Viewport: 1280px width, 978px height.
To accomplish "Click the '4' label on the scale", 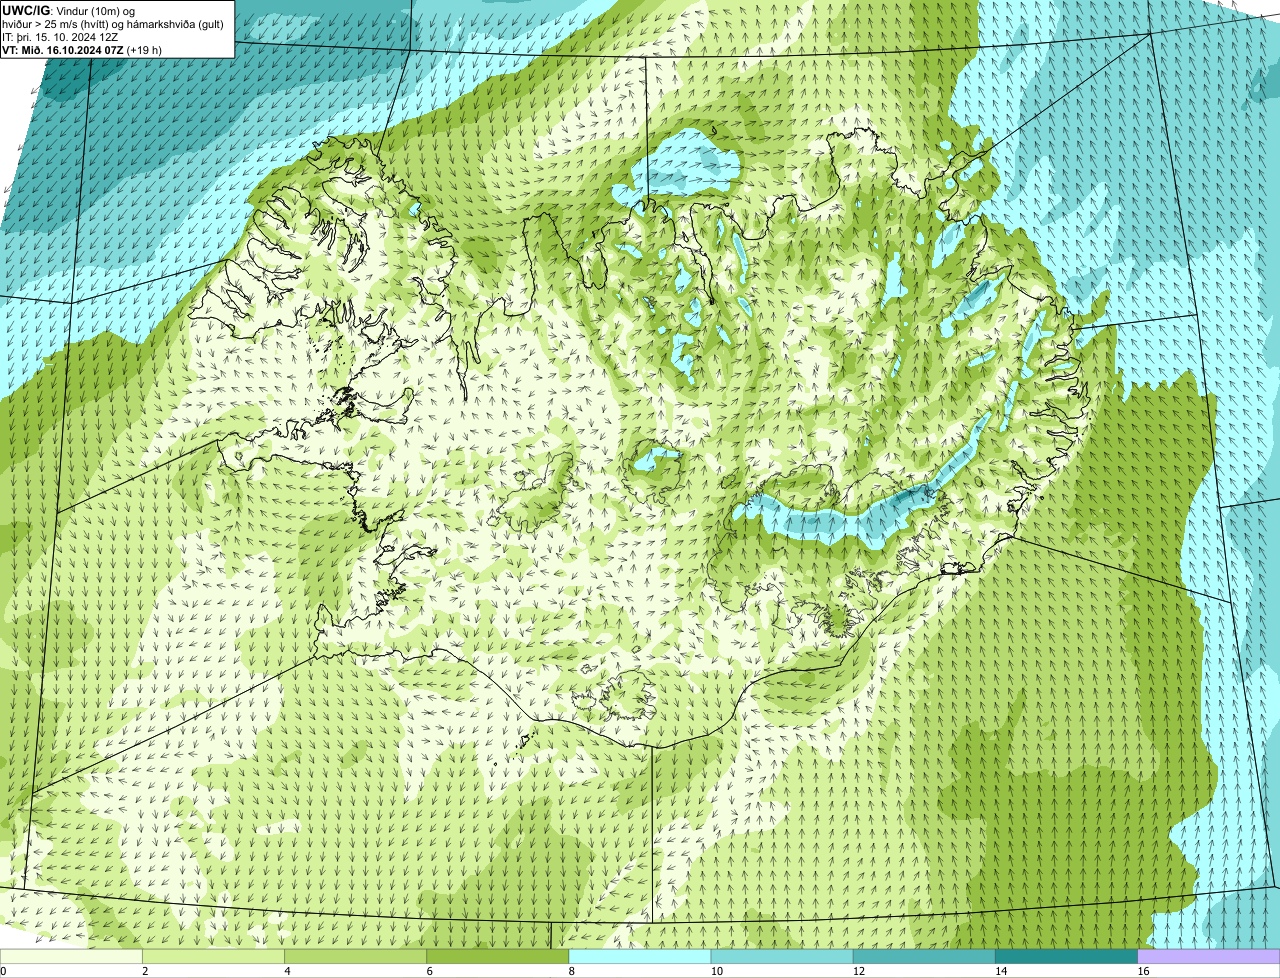I will pos(287,971).
